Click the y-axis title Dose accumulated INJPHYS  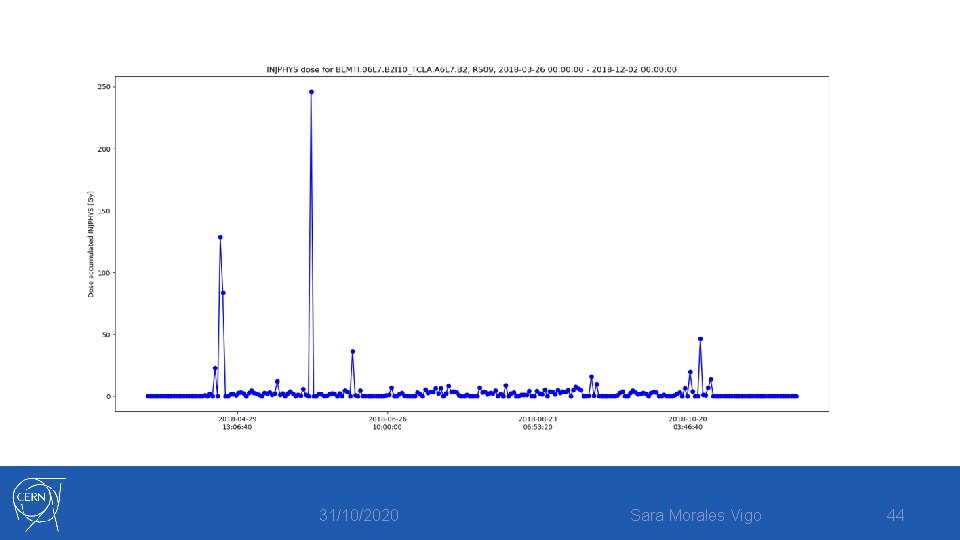(x=91, y=244)
